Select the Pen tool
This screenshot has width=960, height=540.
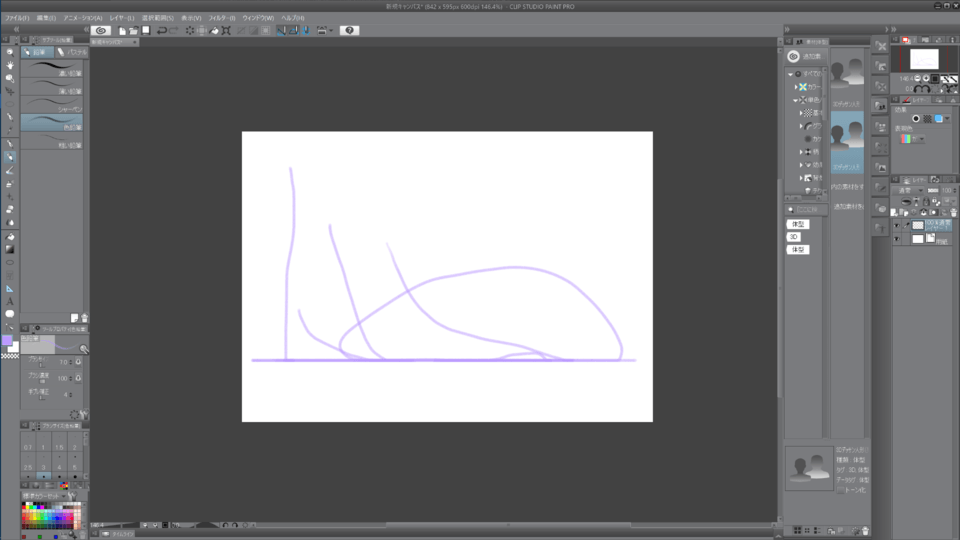coord(10,144)
